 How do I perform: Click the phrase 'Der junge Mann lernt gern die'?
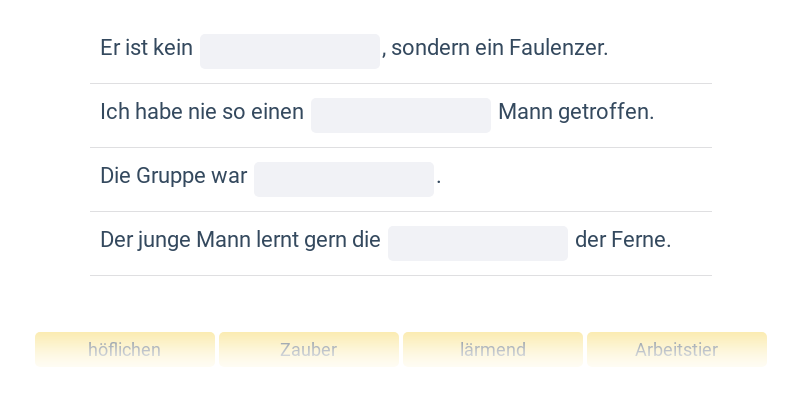pos(240,240)
